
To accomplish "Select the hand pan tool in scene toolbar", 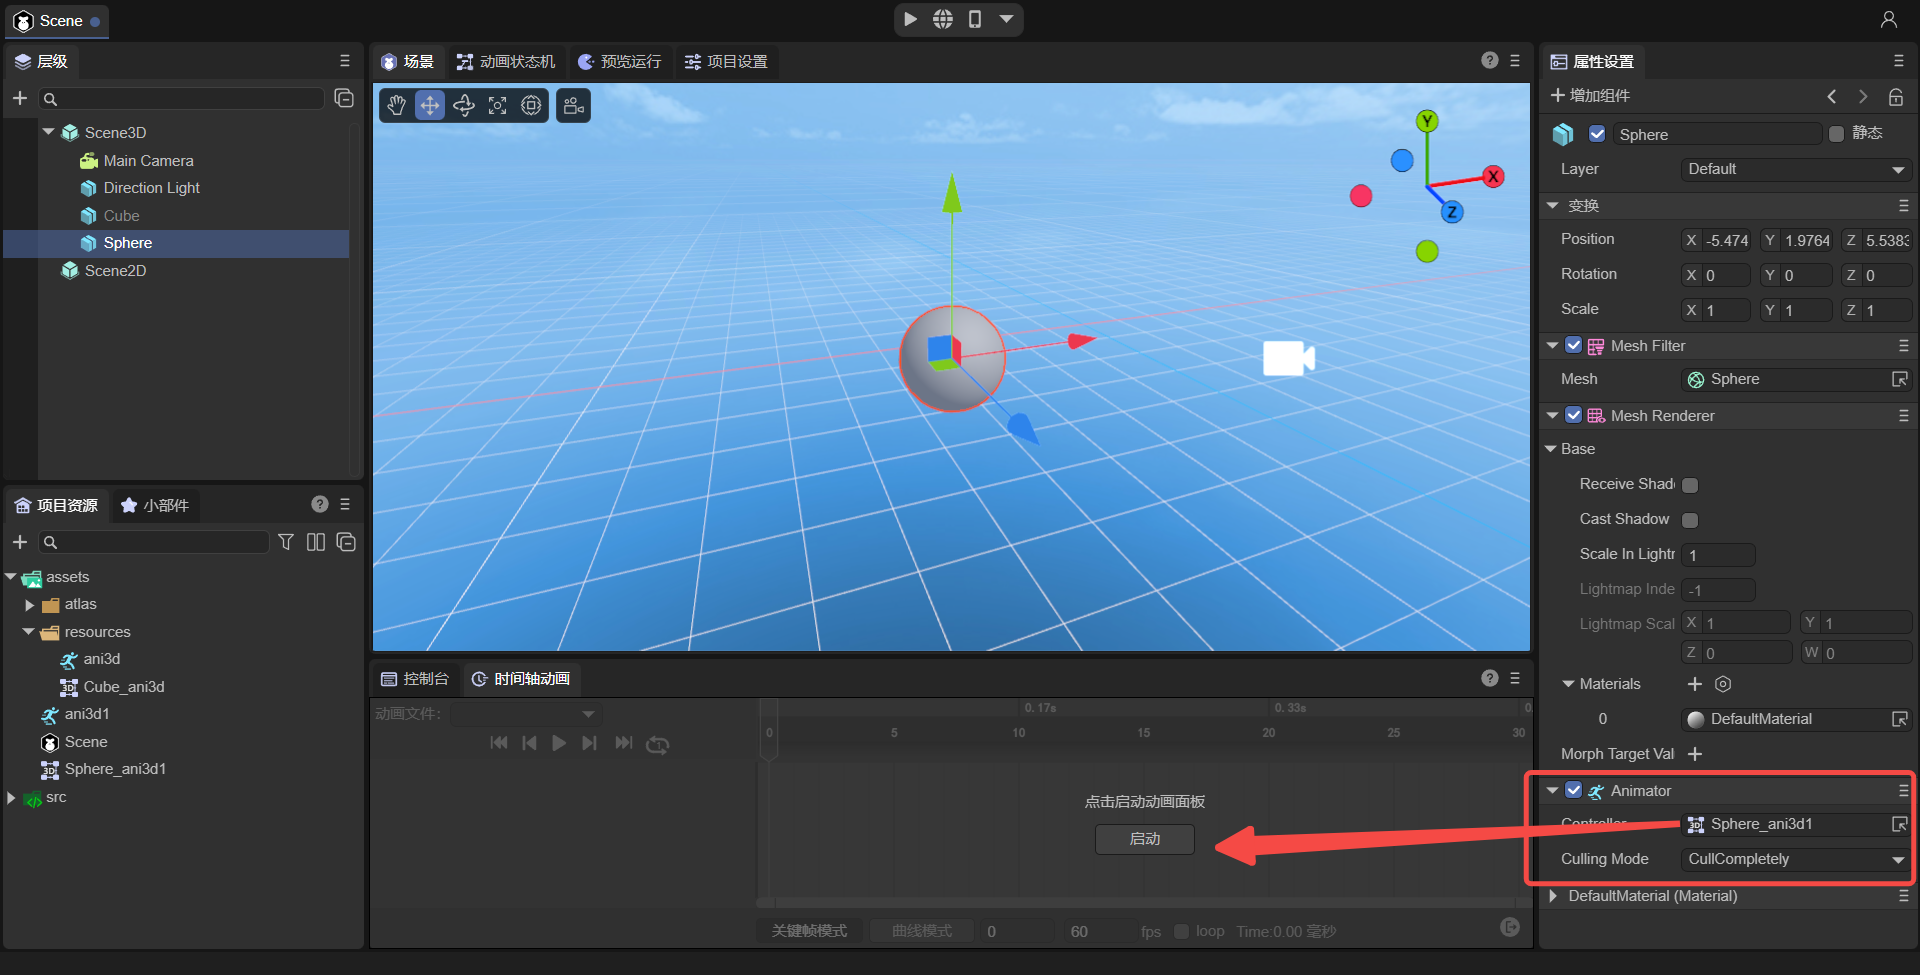I will 397,106.
